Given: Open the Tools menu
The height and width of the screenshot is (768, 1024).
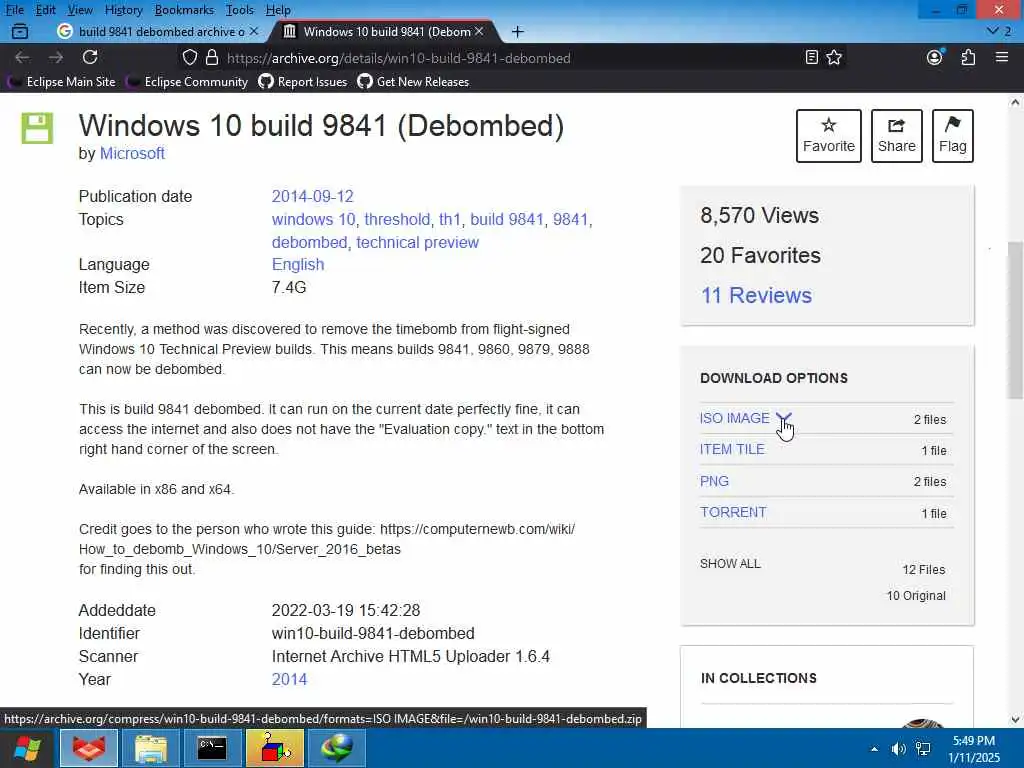Looking at the screenshot, I should 240,10.
